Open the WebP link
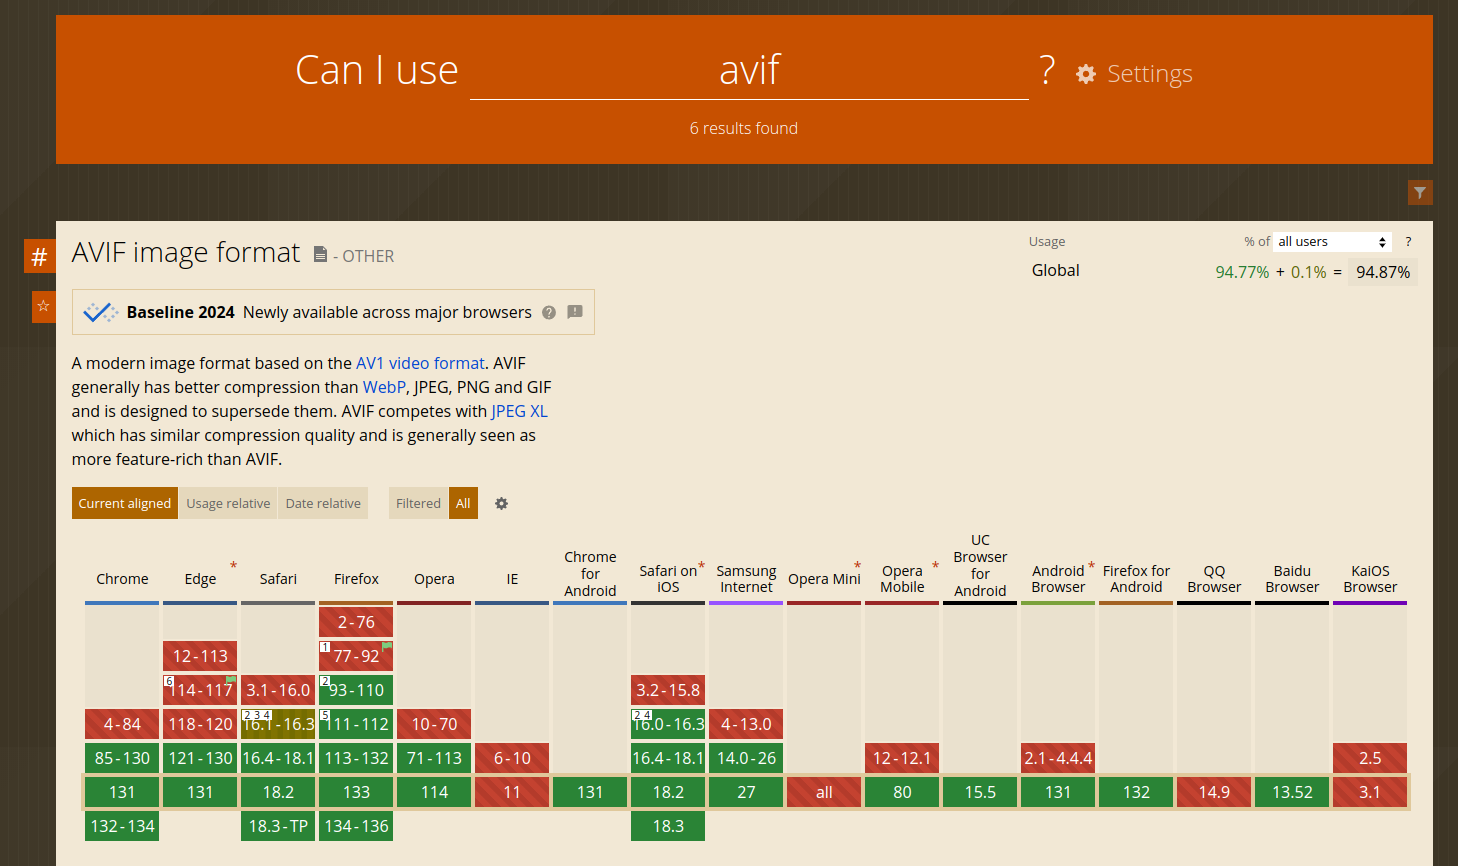This screenshot has height=866, width=1458. click(384, 387)
